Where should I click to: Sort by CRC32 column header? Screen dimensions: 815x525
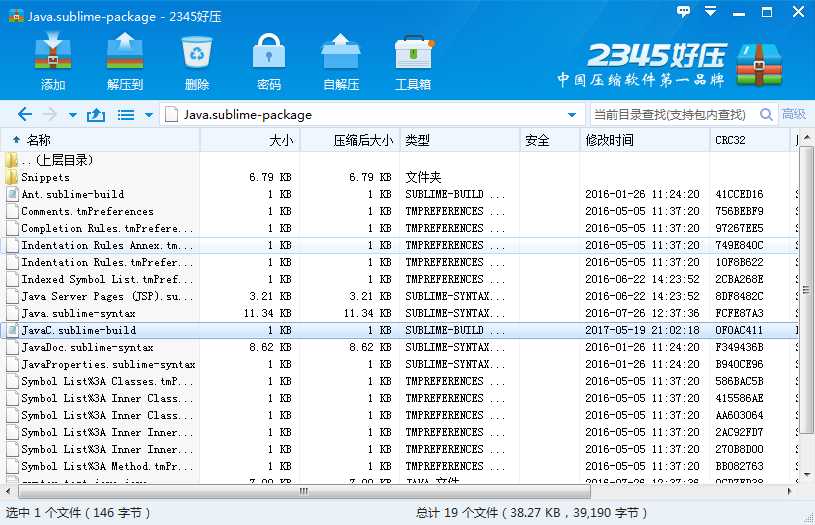point(749,140)
